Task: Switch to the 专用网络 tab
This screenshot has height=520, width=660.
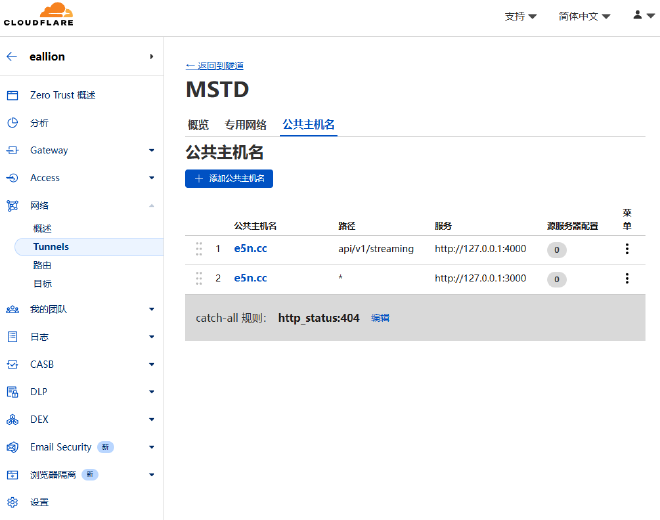Action: click(245, 125)
